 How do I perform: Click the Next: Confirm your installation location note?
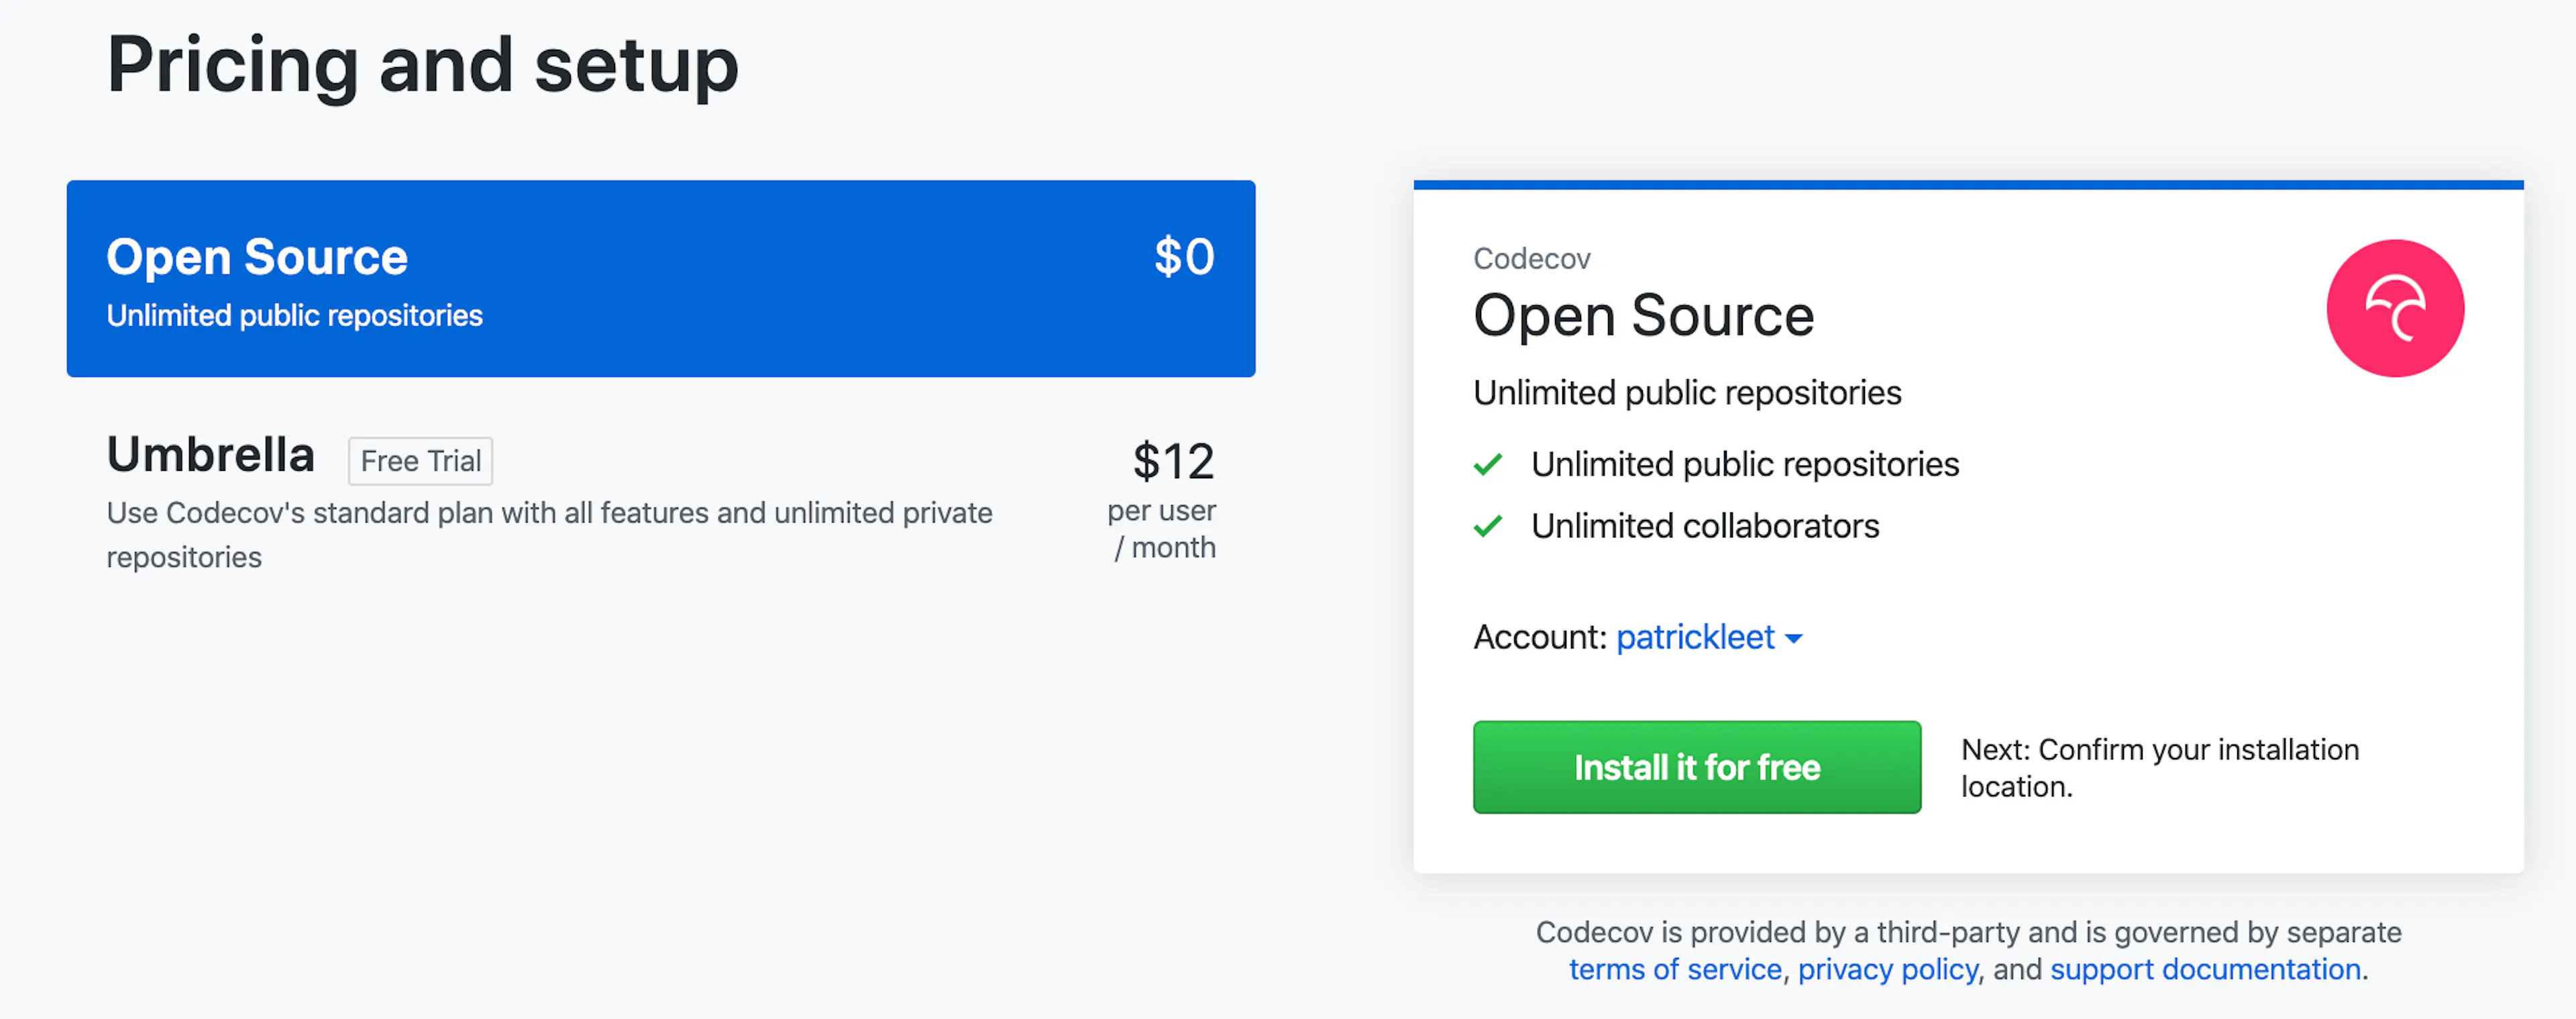(x=2160, y=768)
